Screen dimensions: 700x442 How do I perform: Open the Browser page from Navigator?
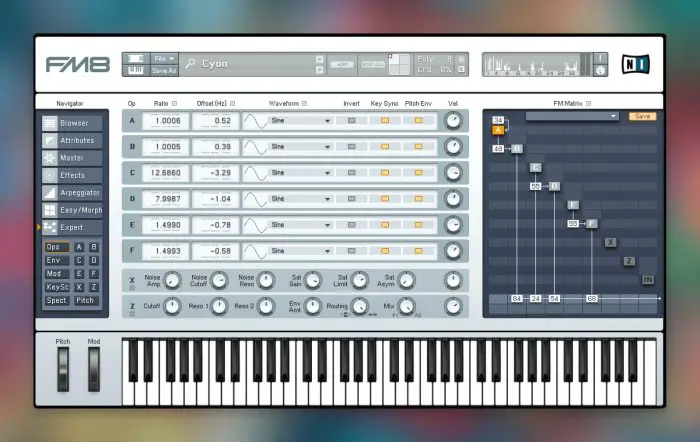point(72,123)
